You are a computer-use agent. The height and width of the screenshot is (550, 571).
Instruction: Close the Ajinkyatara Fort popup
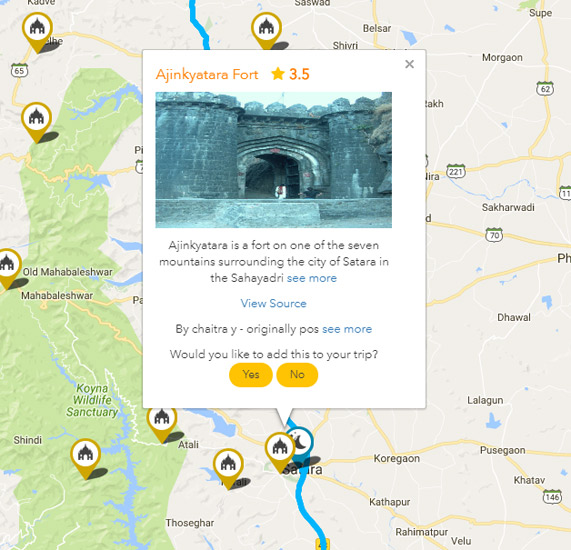pyautogui.click(x=409, y=64)
